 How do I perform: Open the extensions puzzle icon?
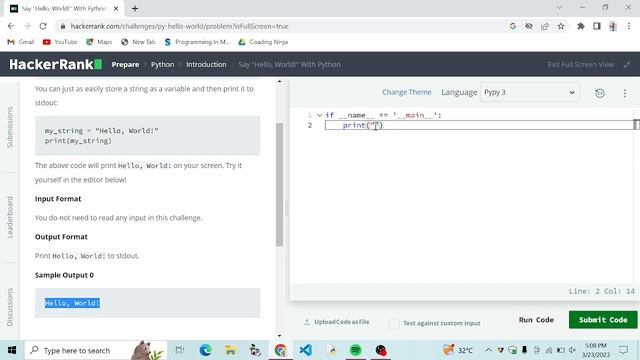[x=580, y=26]
